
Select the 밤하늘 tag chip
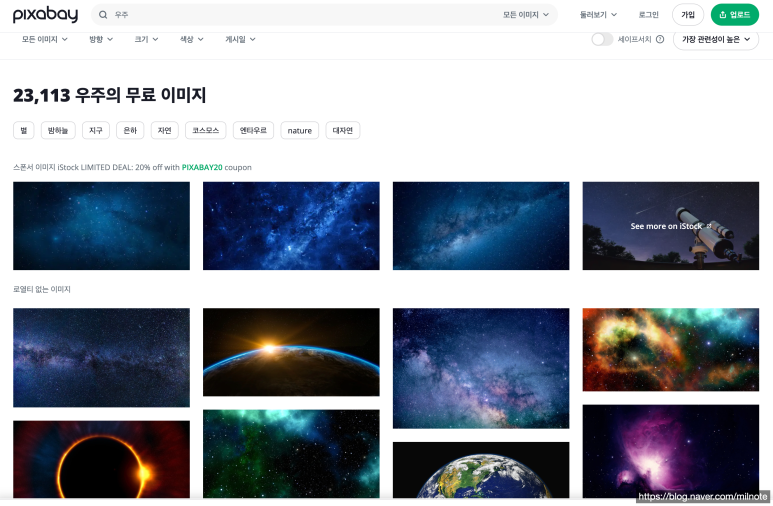[x=58, y=130]
